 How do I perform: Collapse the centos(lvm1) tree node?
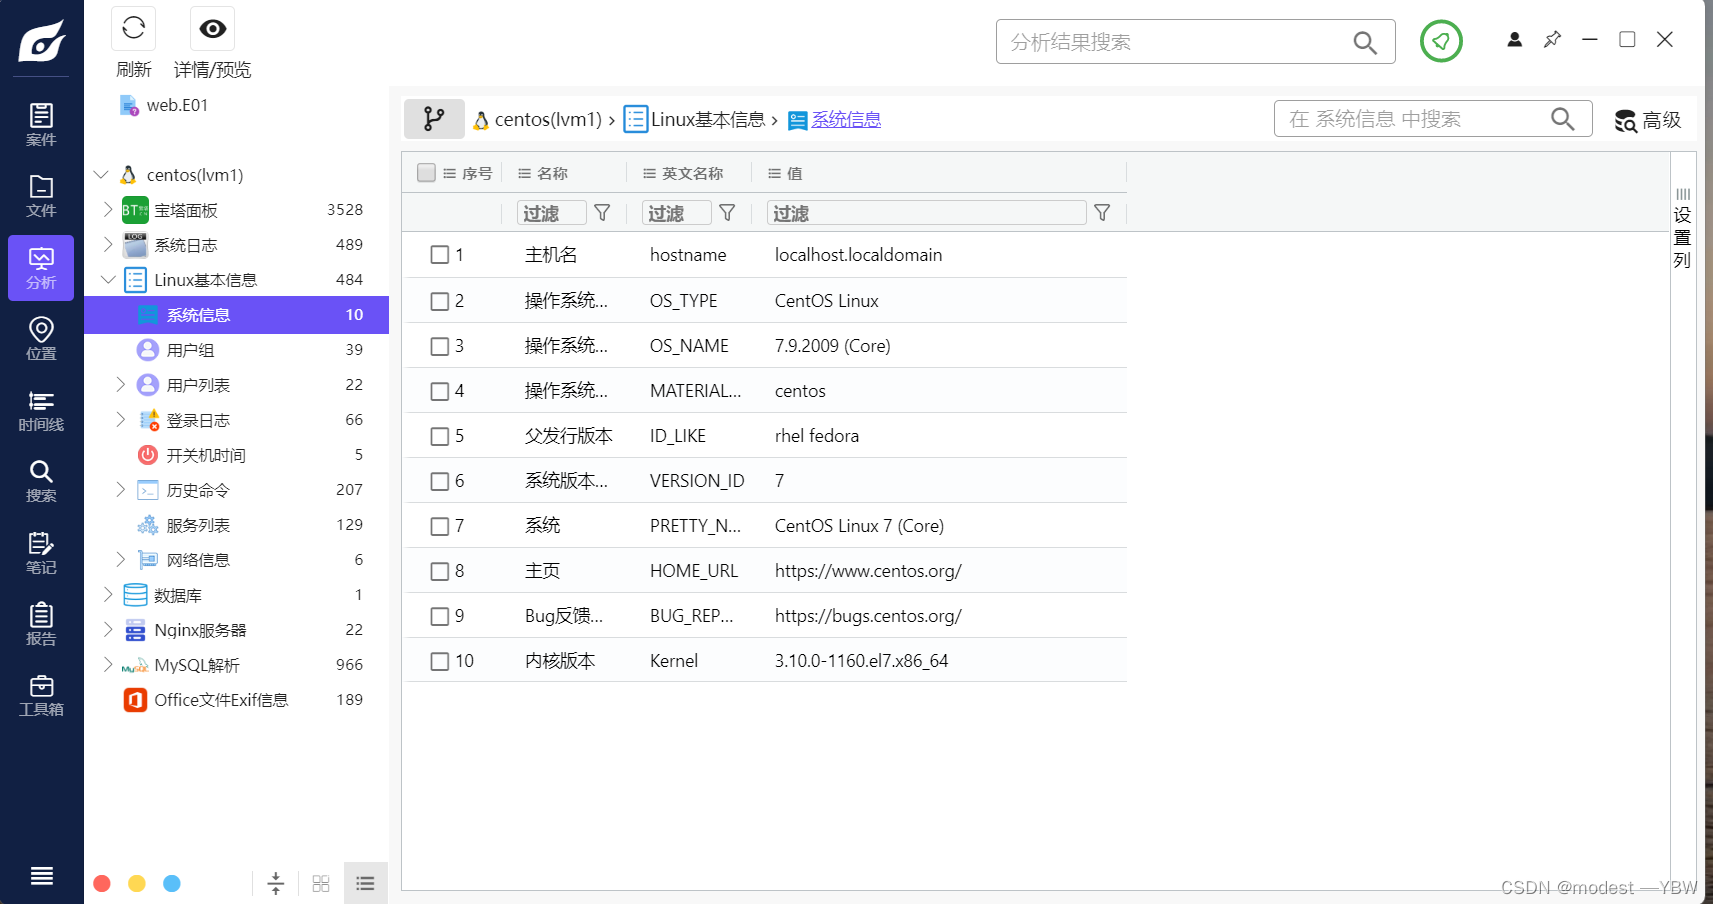[101, 175]
